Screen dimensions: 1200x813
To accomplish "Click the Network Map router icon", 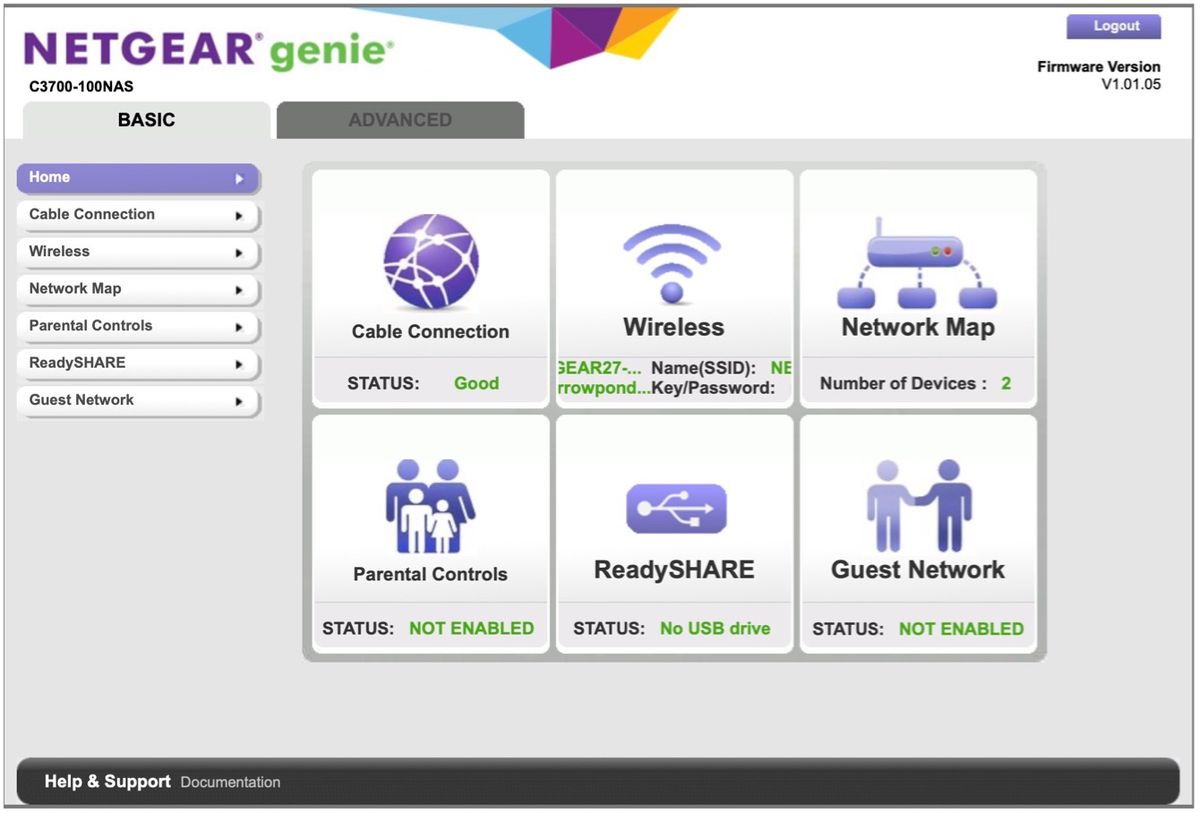I will tap(916, 258).
